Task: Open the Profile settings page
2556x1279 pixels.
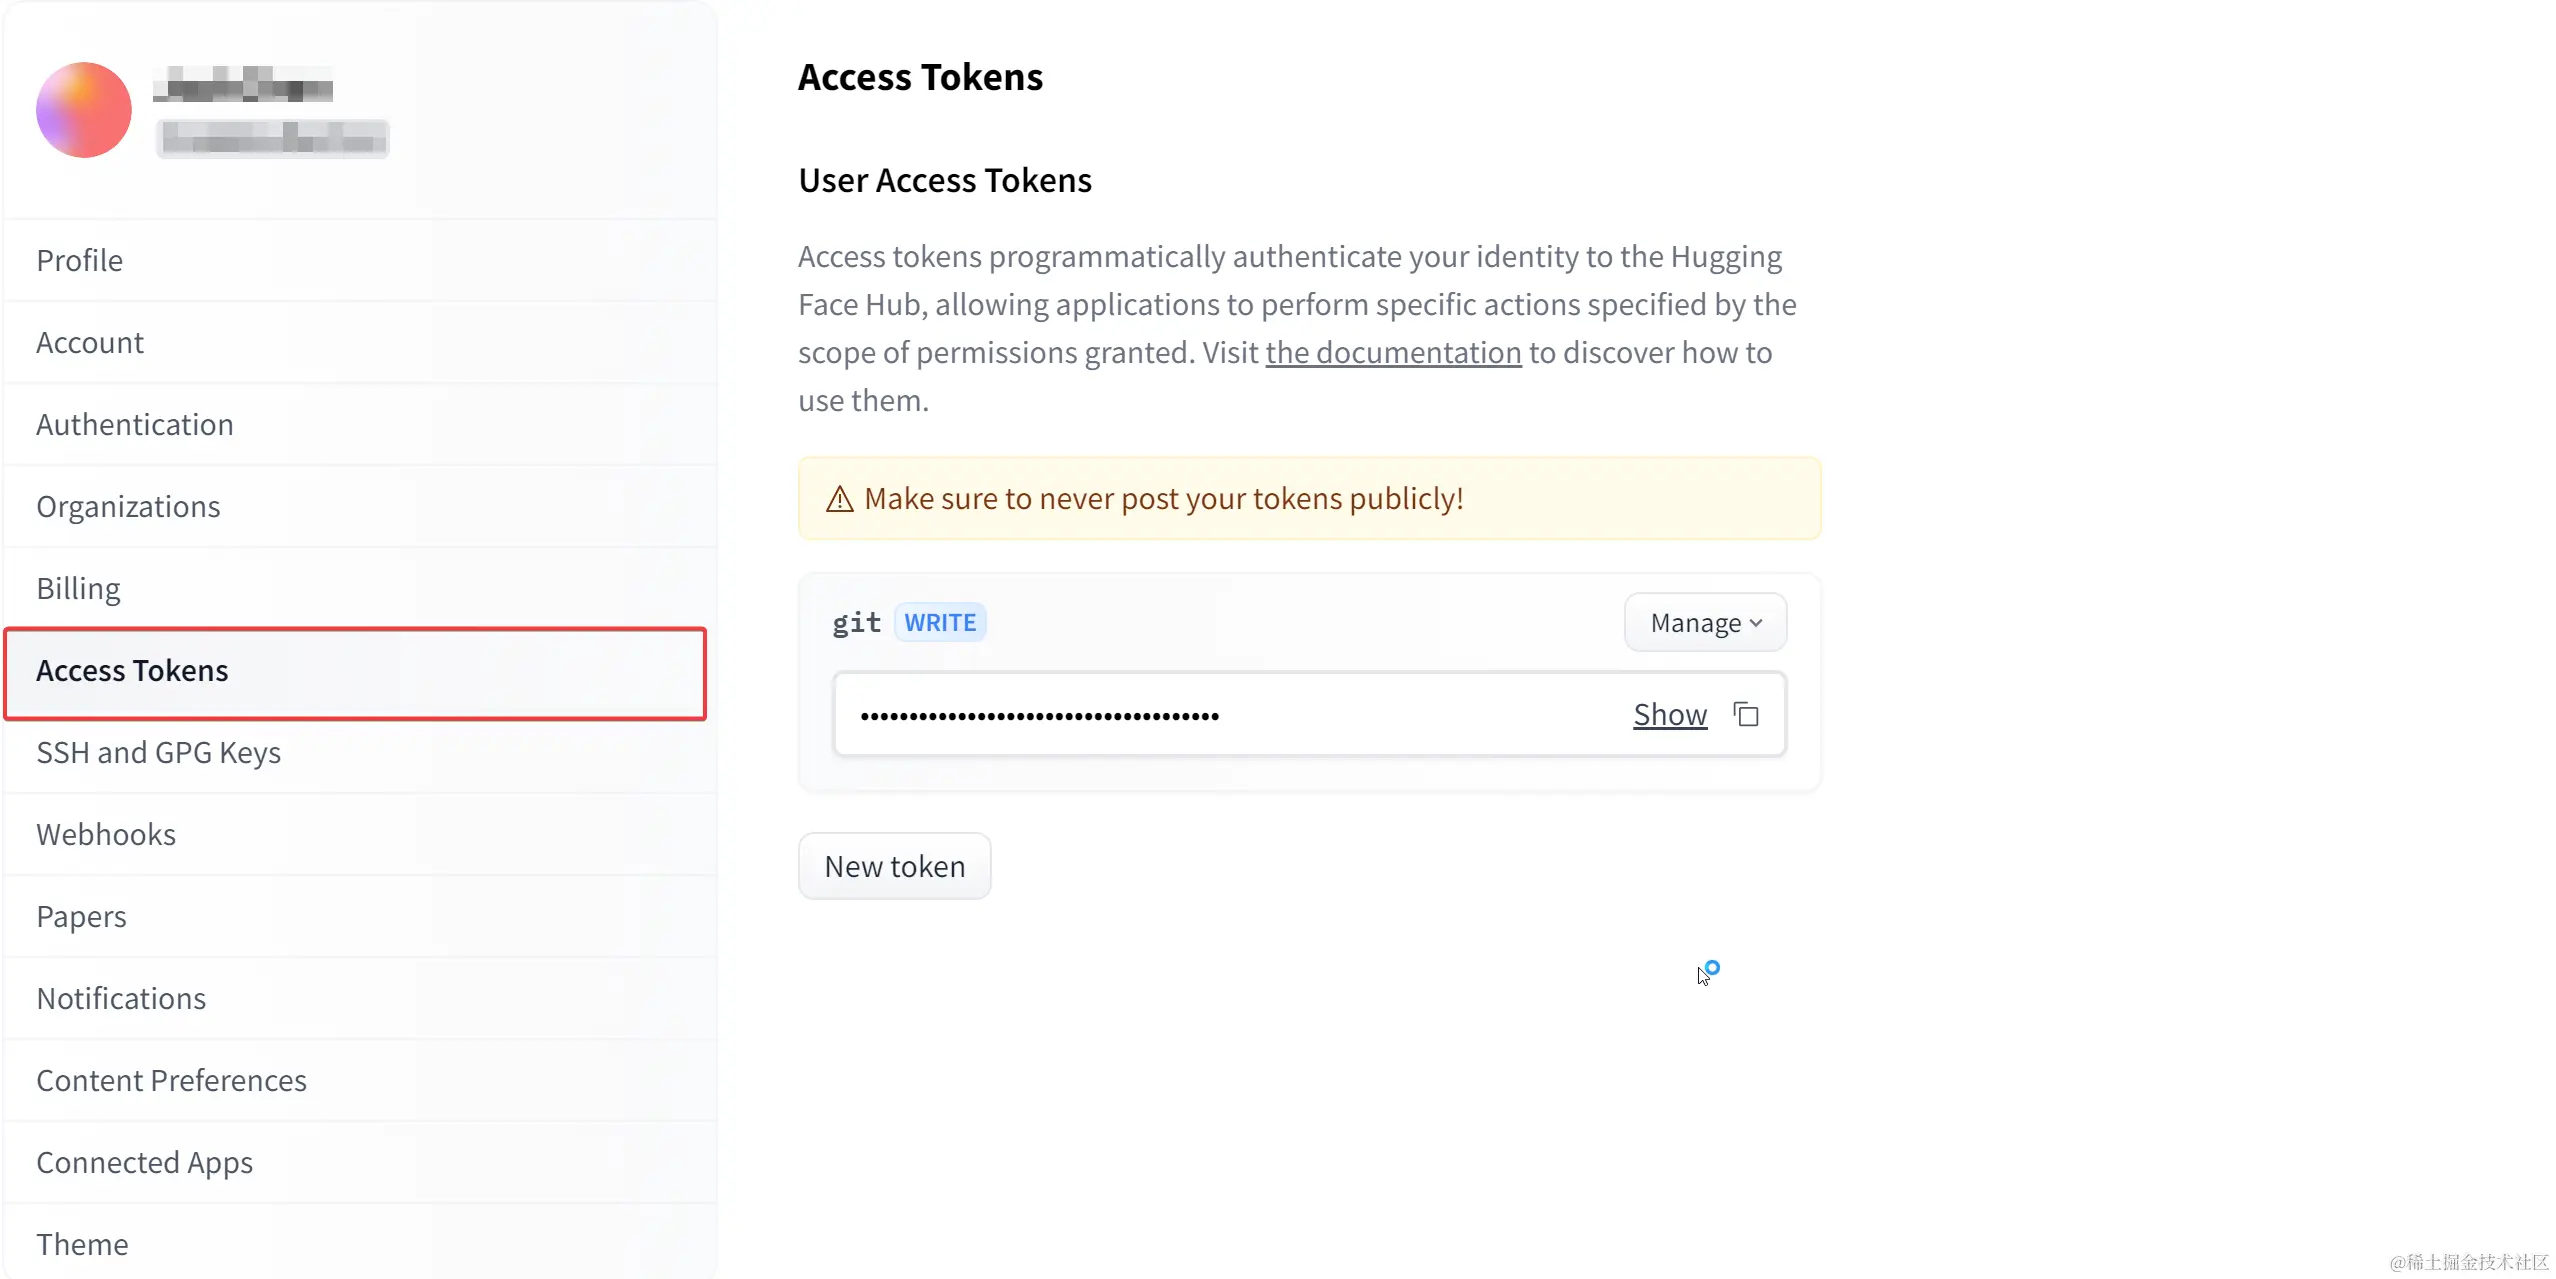Action: click(x=80, y=260)
